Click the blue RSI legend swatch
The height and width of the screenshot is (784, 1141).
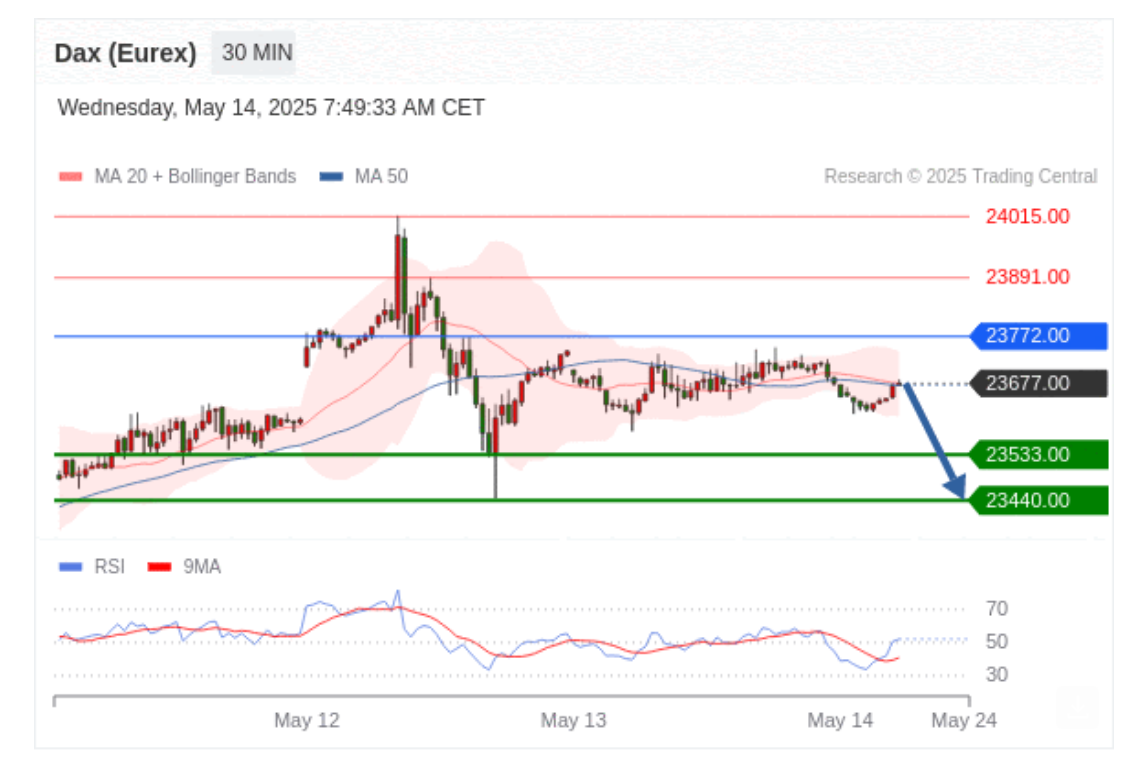(71, 566)
